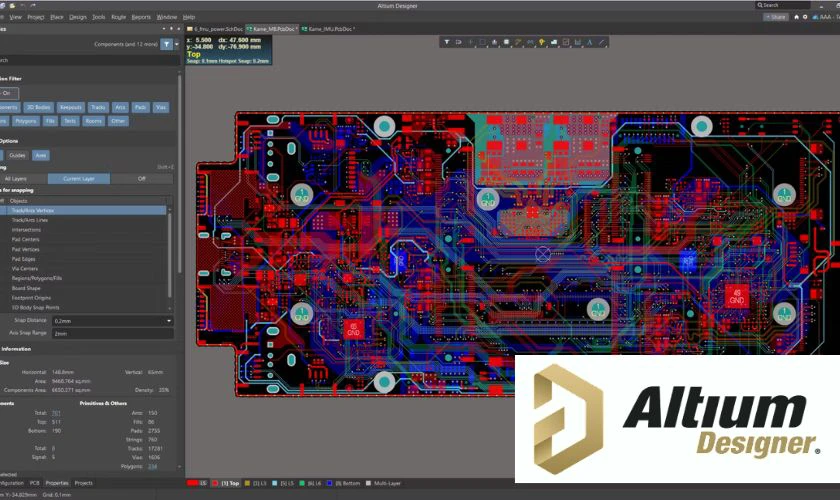
Task: Switch to the PCB panel tab
Action: click(x=34, y=483)
